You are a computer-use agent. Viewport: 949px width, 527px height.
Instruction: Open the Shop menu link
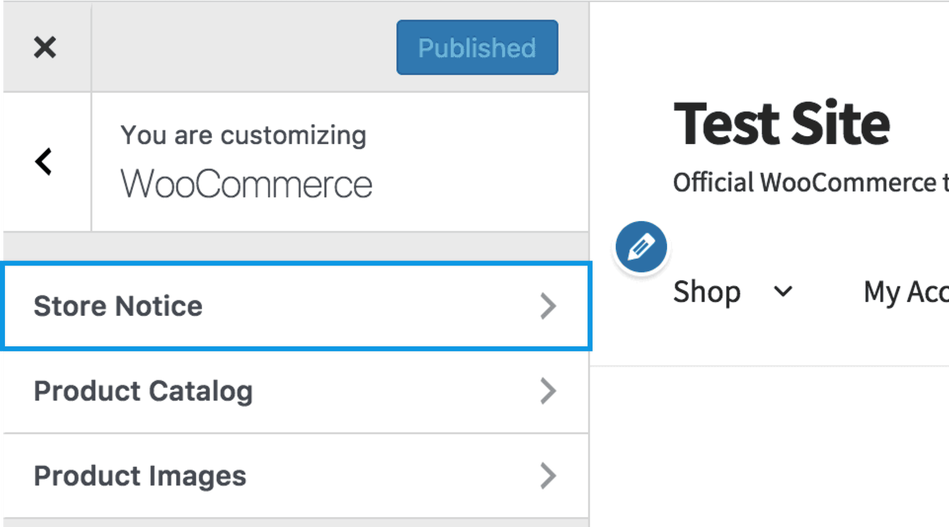click(x=707, y=292)
